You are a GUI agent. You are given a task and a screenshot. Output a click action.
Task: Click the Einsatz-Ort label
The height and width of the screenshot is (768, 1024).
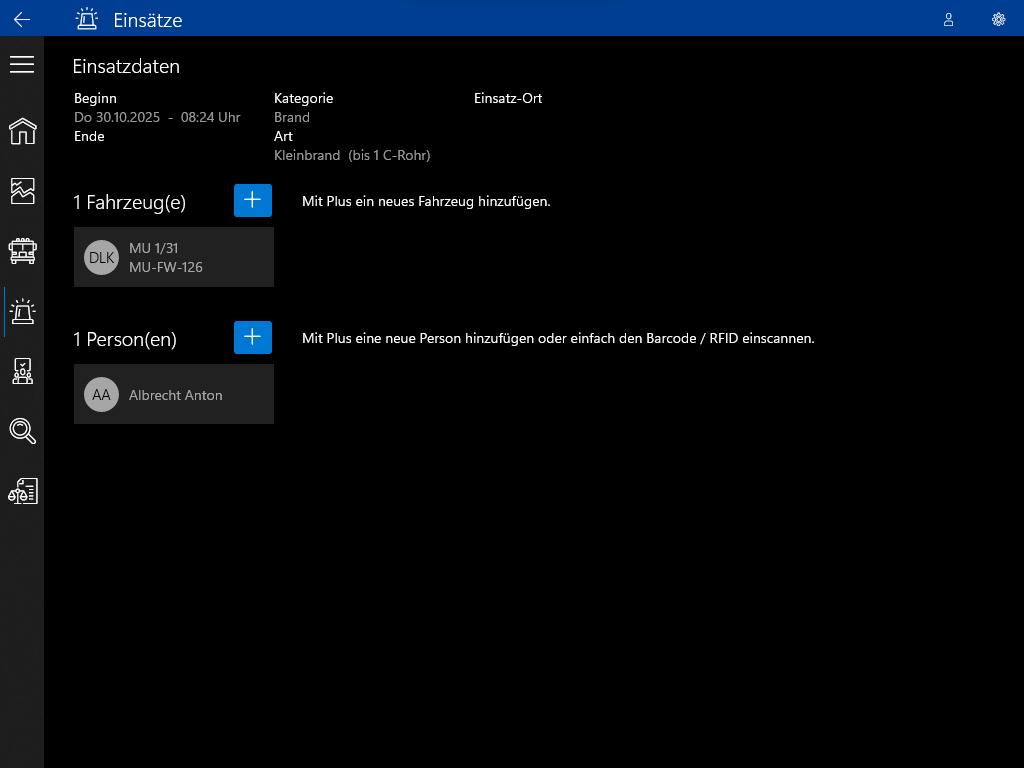pos(508,99)
